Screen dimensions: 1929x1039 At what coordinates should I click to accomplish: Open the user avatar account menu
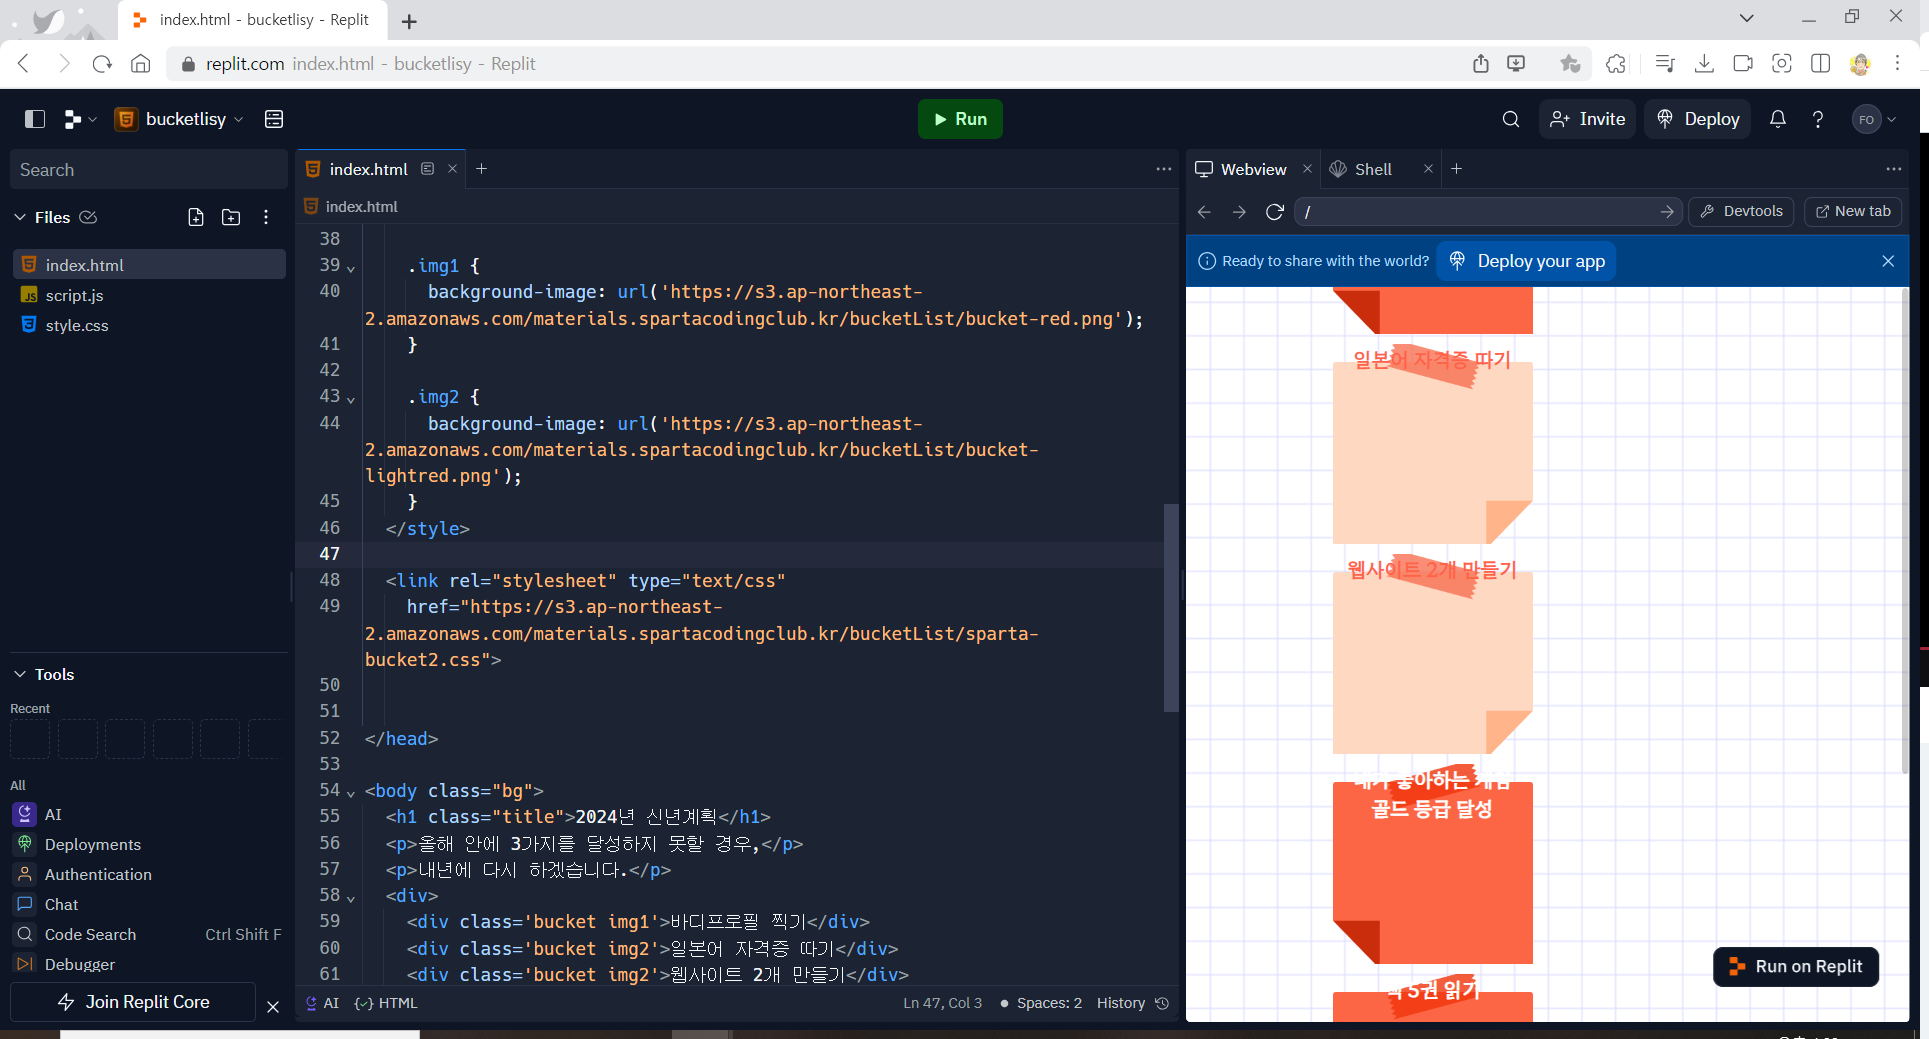(1874, 119)
